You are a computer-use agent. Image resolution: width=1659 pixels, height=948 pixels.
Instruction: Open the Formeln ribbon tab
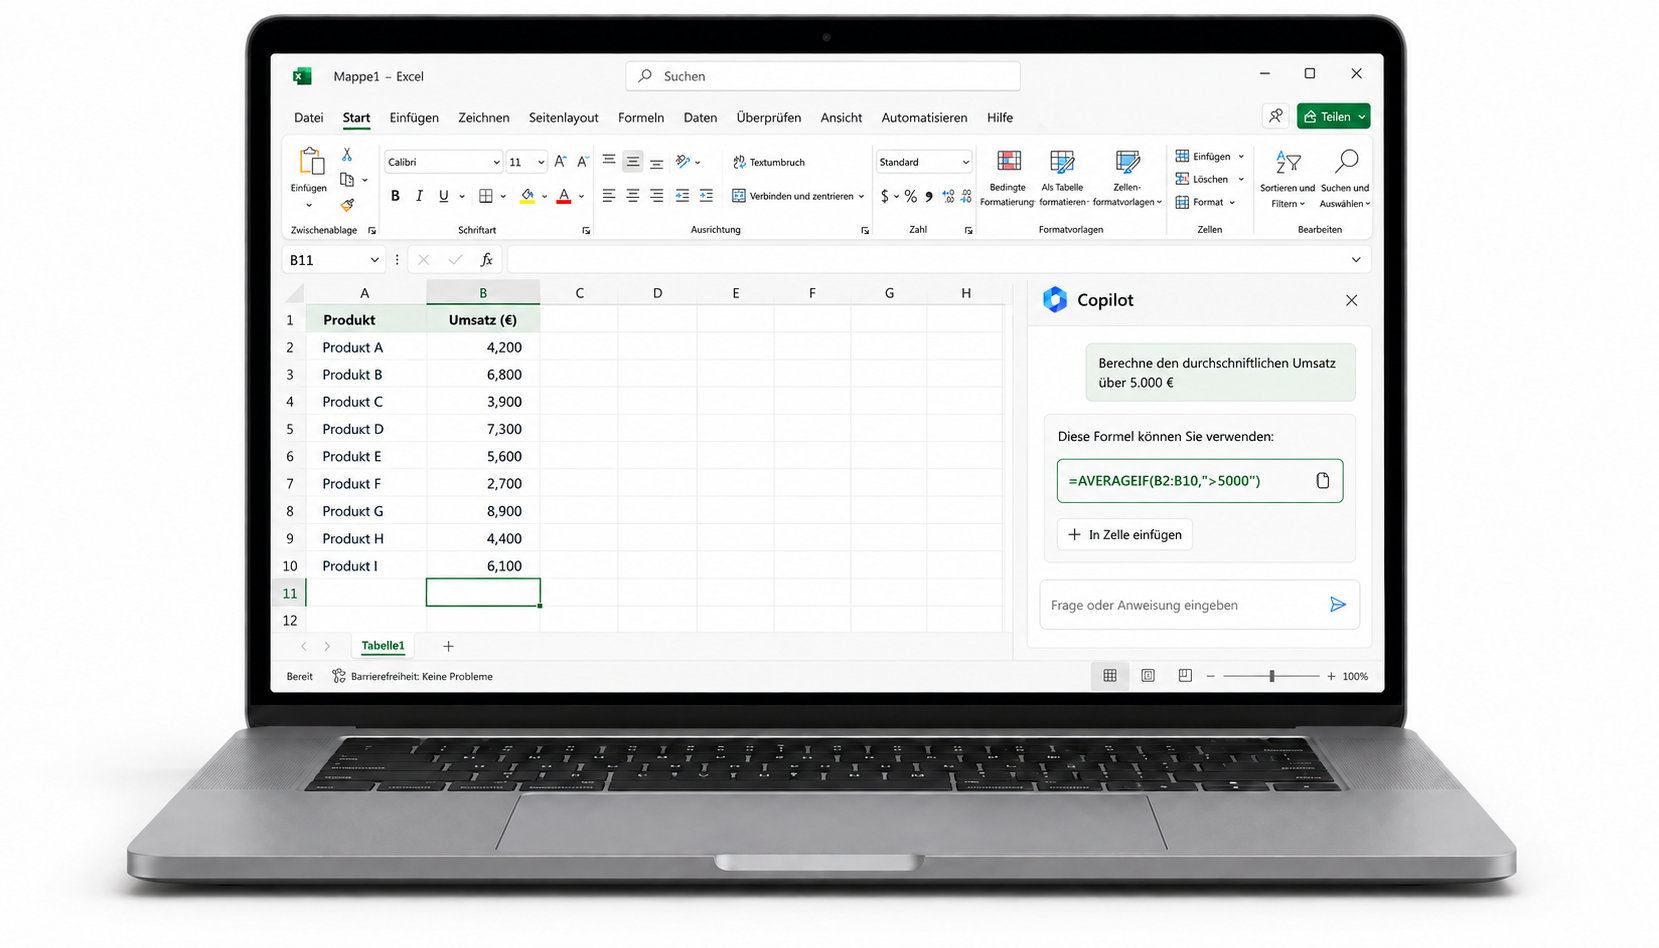(641, 117)
